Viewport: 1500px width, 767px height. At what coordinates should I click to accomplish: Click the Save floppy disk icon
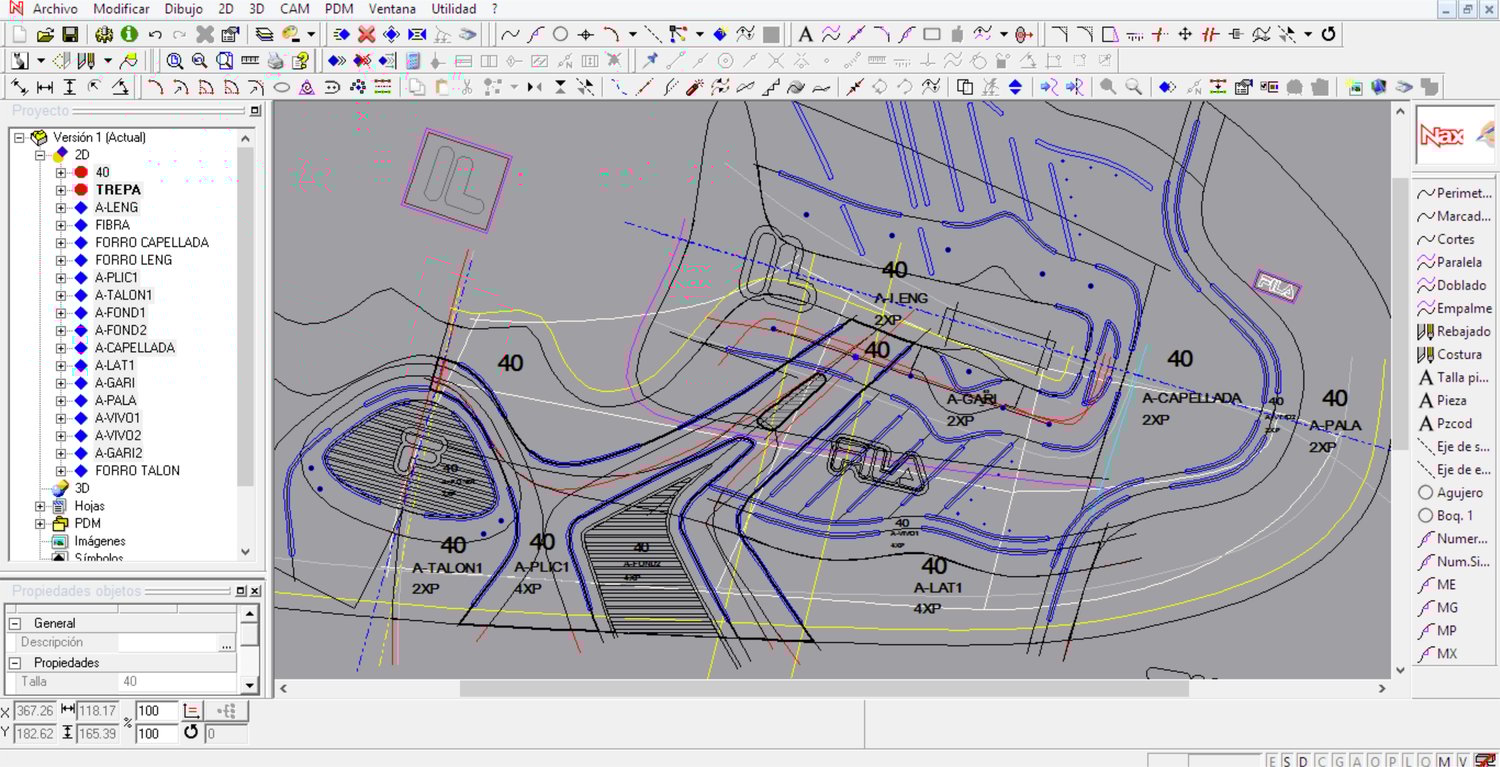[x=70, y=34]
